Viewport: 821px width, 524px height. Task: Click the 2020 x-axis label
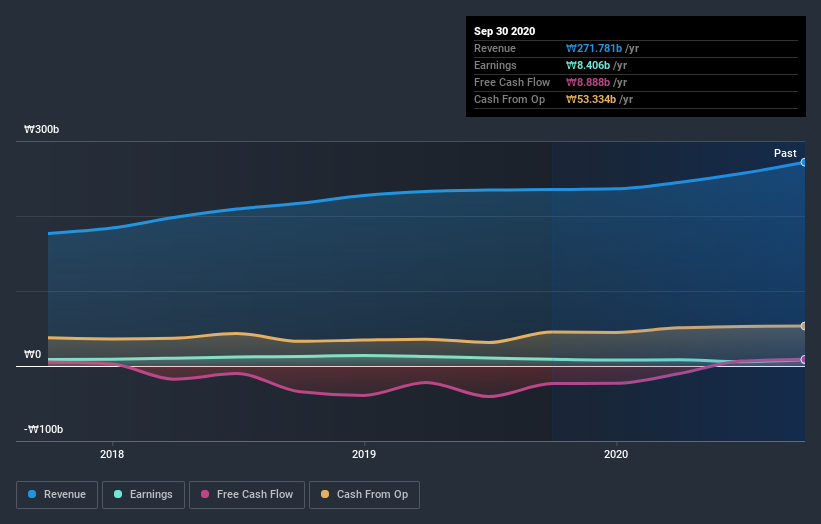click(x=616, y=454)
